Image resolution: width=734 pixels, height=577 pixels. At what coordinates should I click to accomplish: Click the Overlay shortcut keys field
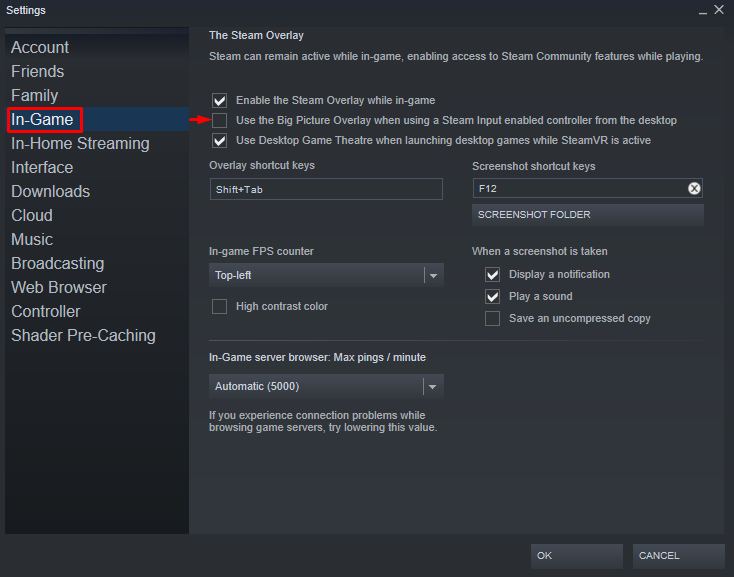(x=325, y=189)
